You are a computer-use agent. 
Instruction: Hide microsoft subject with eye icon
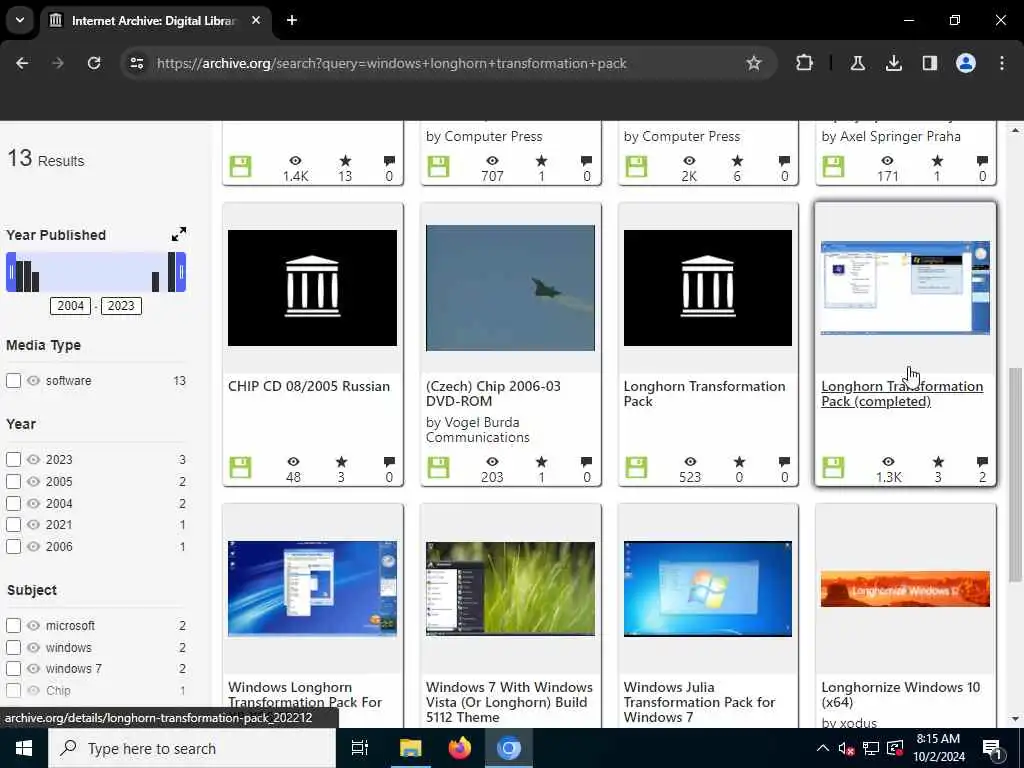[x=33, y=626]
